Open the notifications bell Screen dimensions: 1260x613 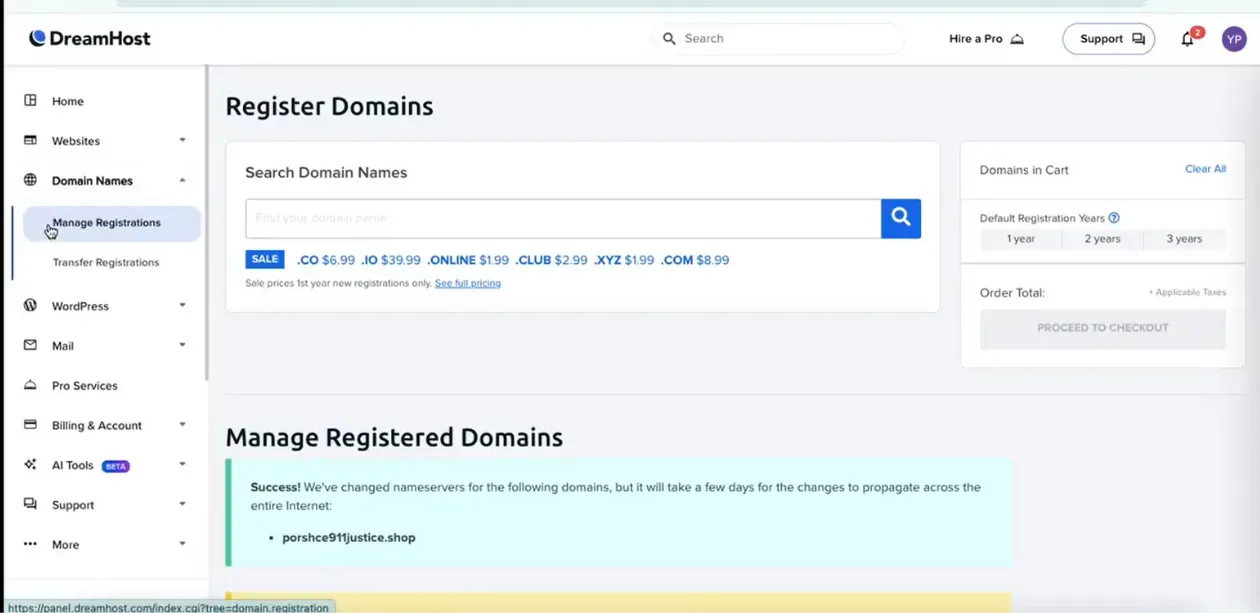pos(1187,39)
